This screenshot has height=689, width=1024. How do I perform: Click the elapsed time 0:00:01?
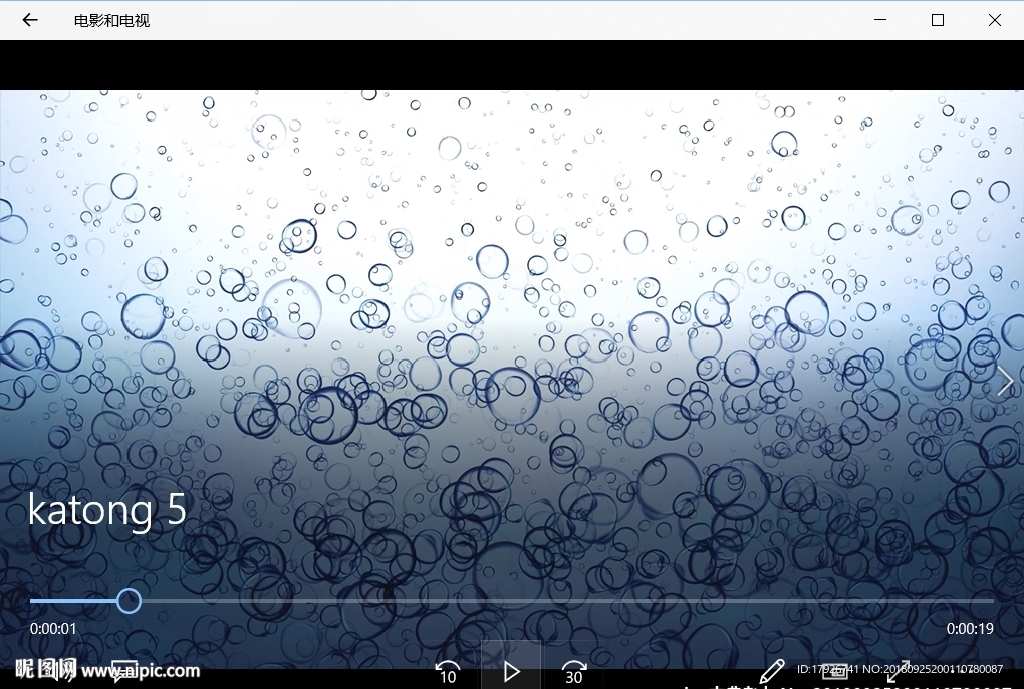pyautogui.click(x=53, y=629)
